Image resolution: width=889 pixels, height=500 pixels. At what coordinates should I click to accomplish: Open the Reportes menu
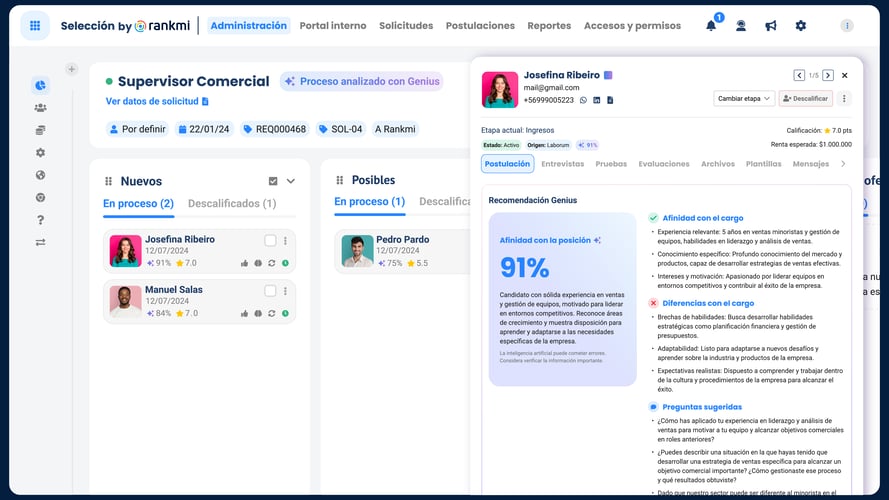(x=549, y=26)
